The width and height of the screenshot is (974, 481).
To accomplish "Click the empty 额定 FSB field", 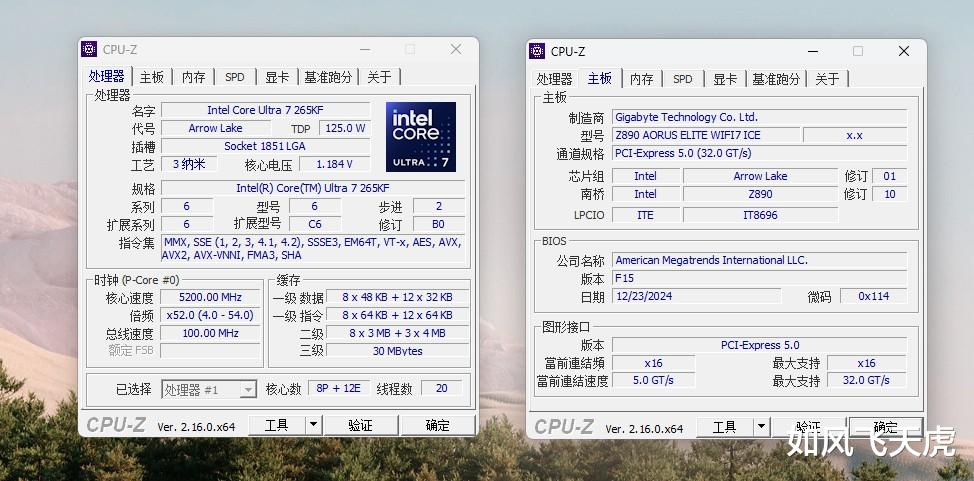I will [211, 350].
